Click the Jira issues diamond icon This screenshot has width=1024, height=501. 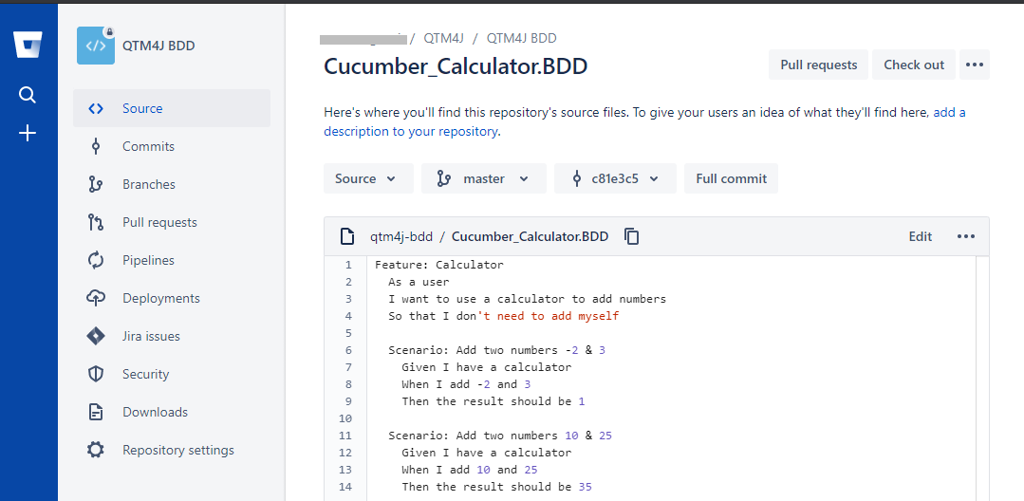point(96,336)
